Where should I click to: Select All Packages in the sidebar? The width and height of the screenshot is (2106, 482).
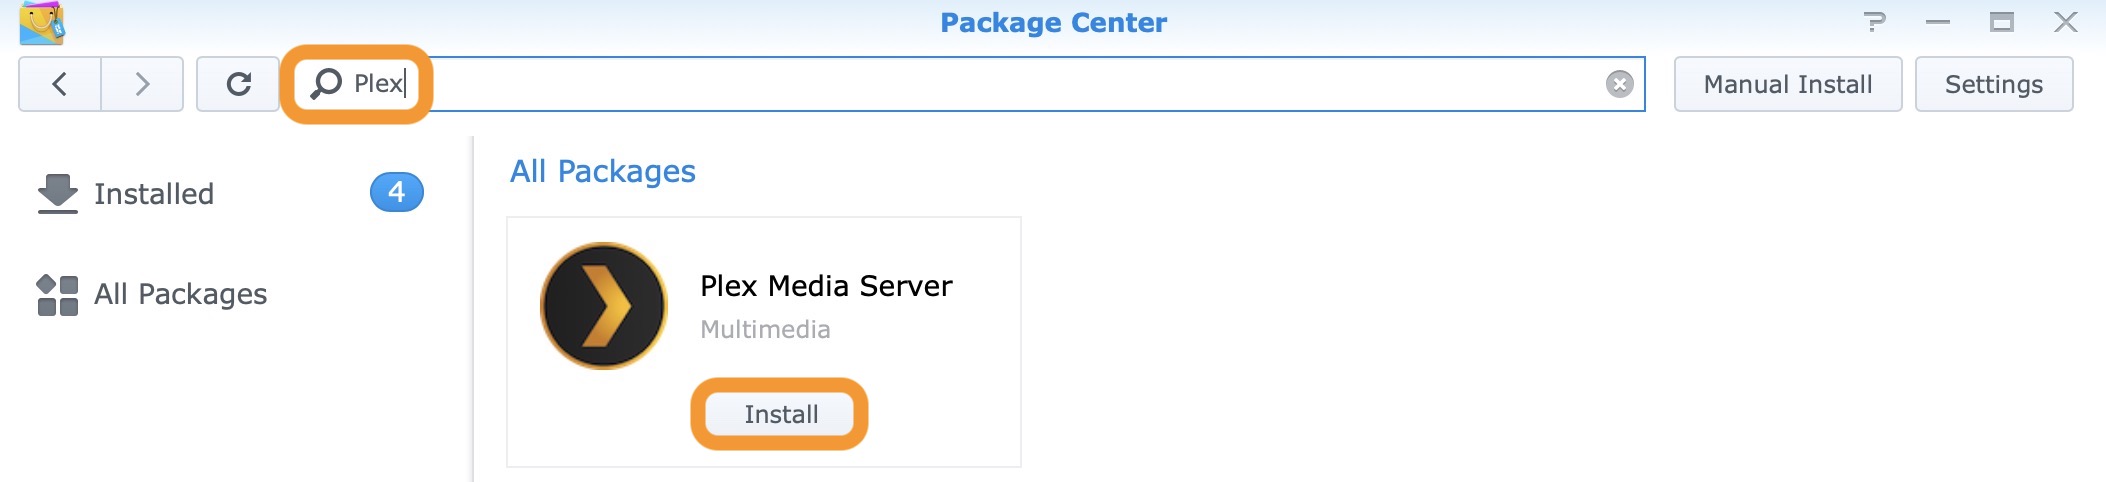180,294
